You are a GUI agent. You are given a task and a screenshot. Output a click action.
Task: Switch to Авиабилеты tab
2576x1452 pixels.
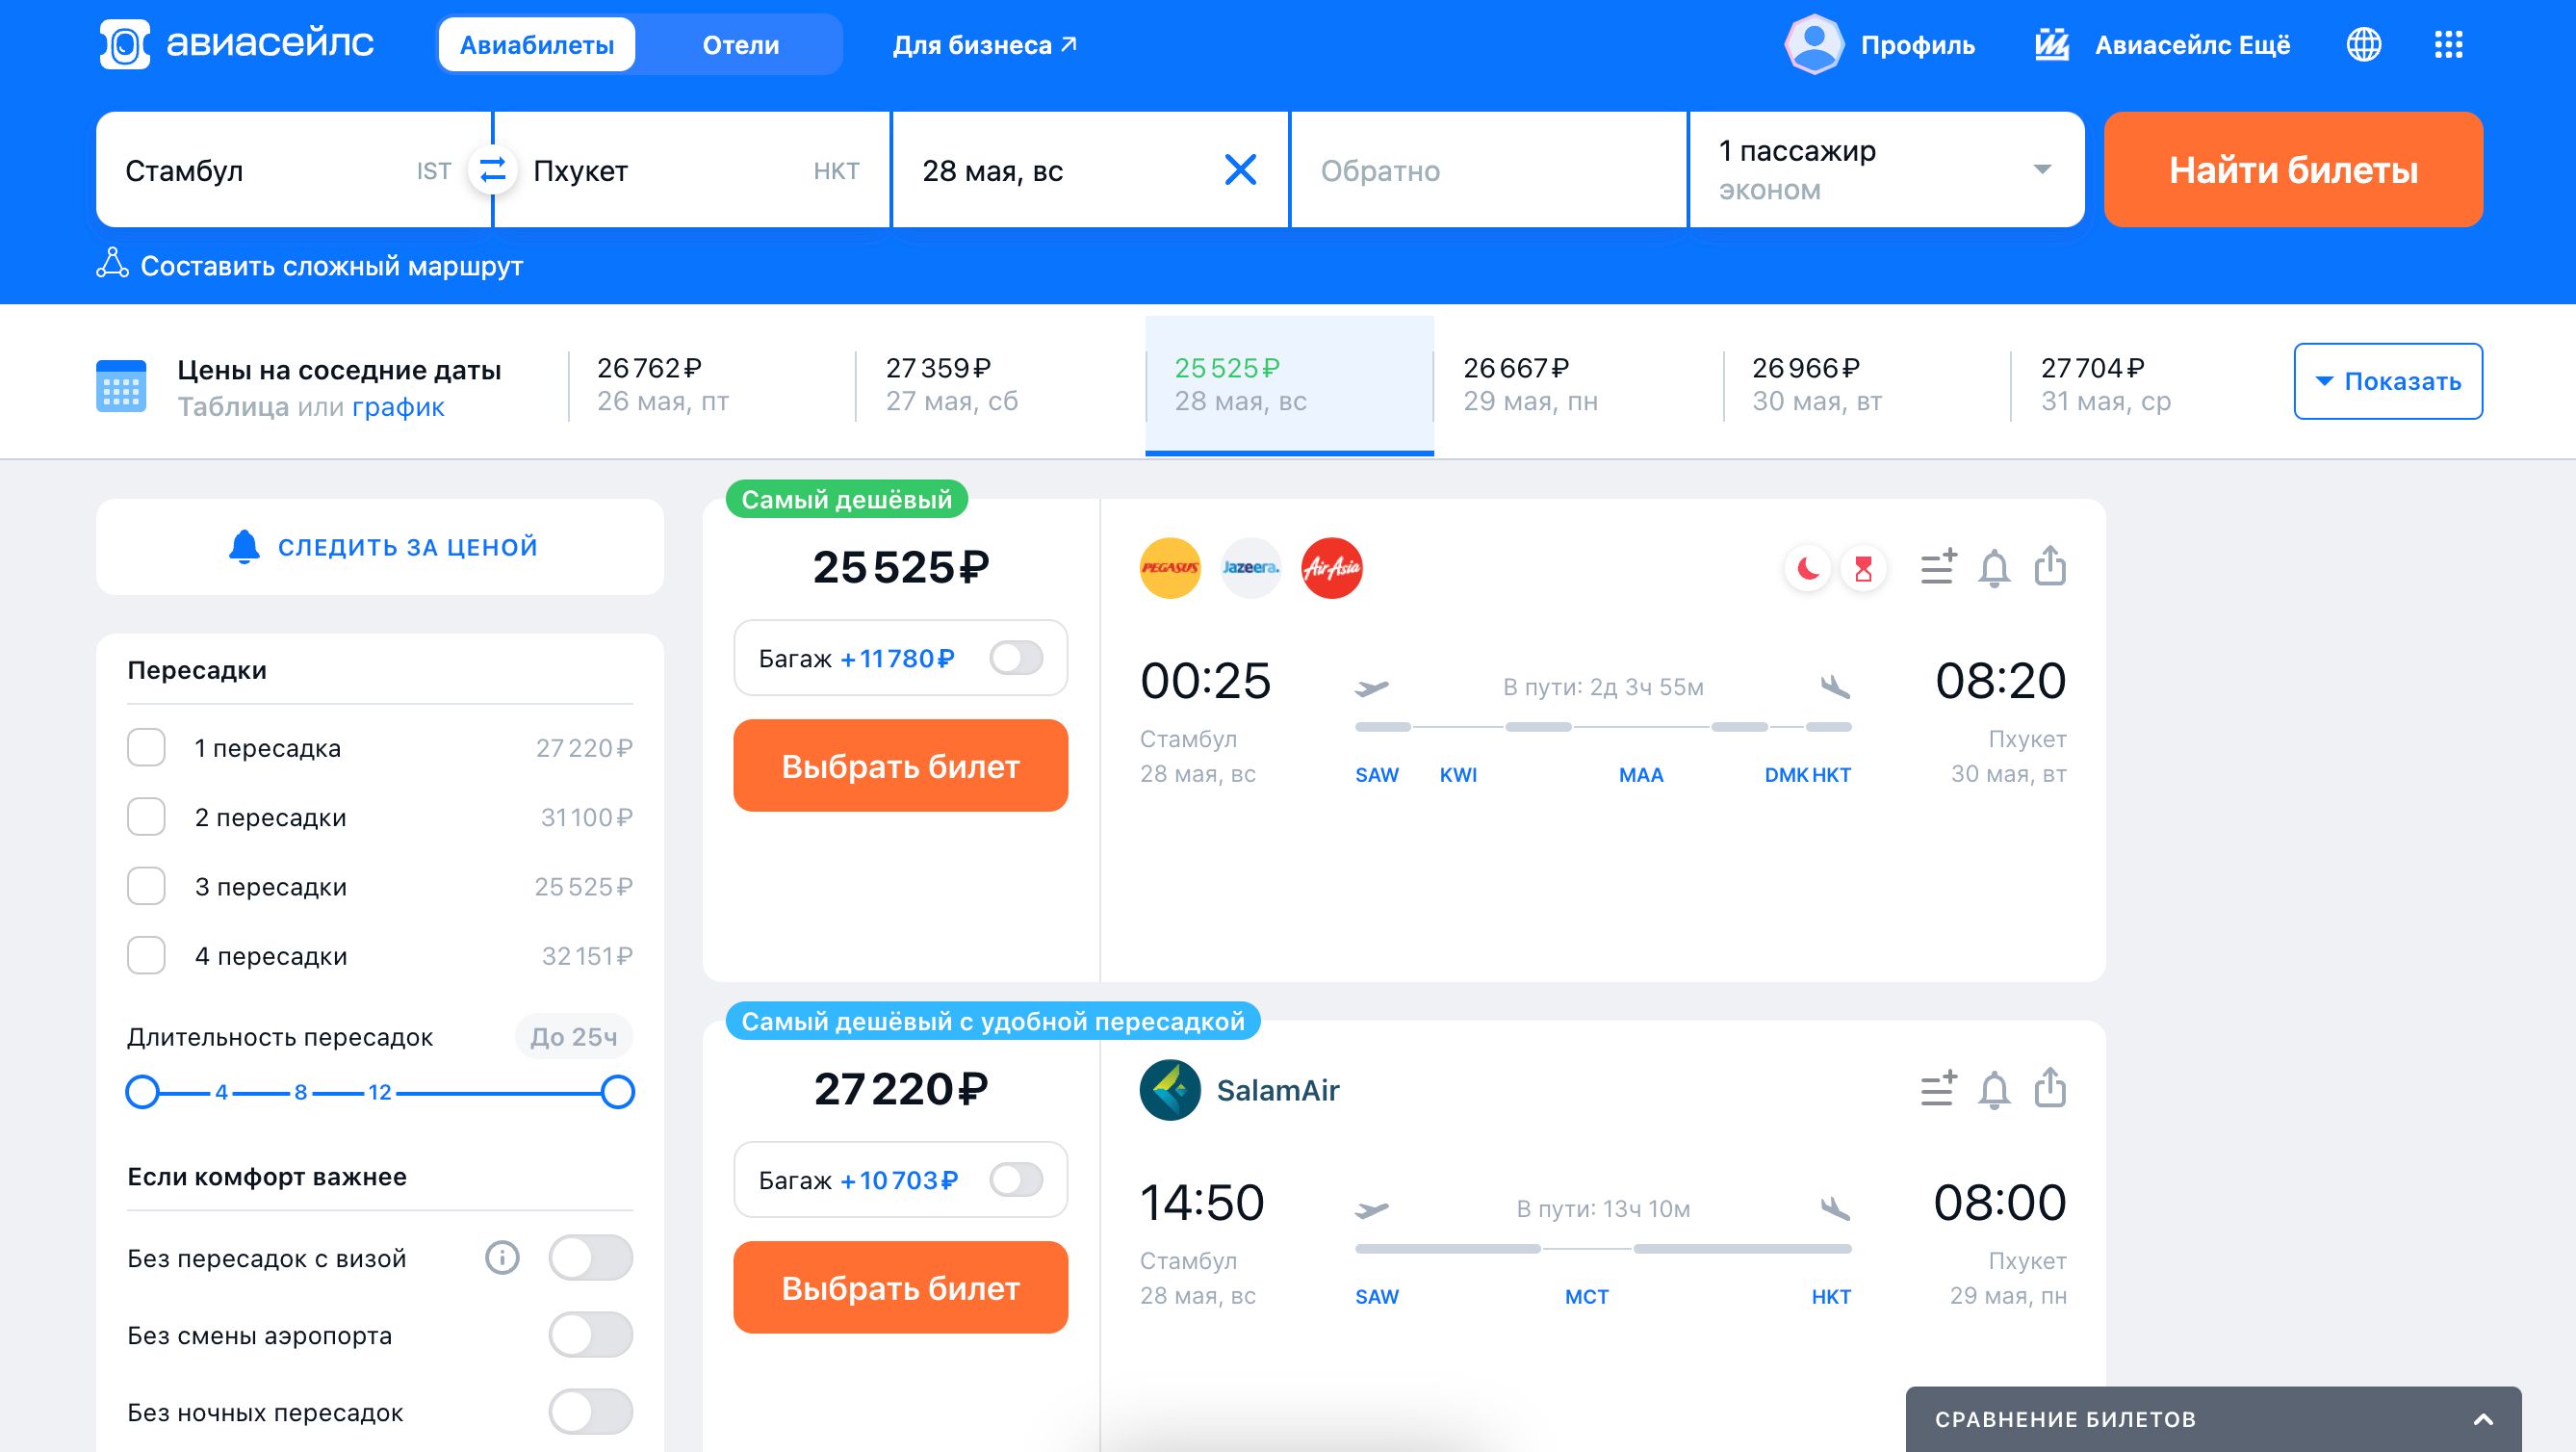point(537,44)
